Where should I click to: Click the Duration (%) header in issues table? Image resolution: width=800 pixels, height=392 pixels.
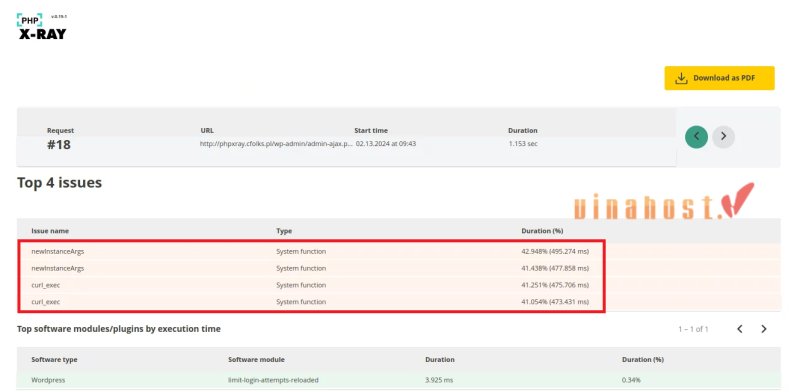pyautogui.click(x=542, y=231)
